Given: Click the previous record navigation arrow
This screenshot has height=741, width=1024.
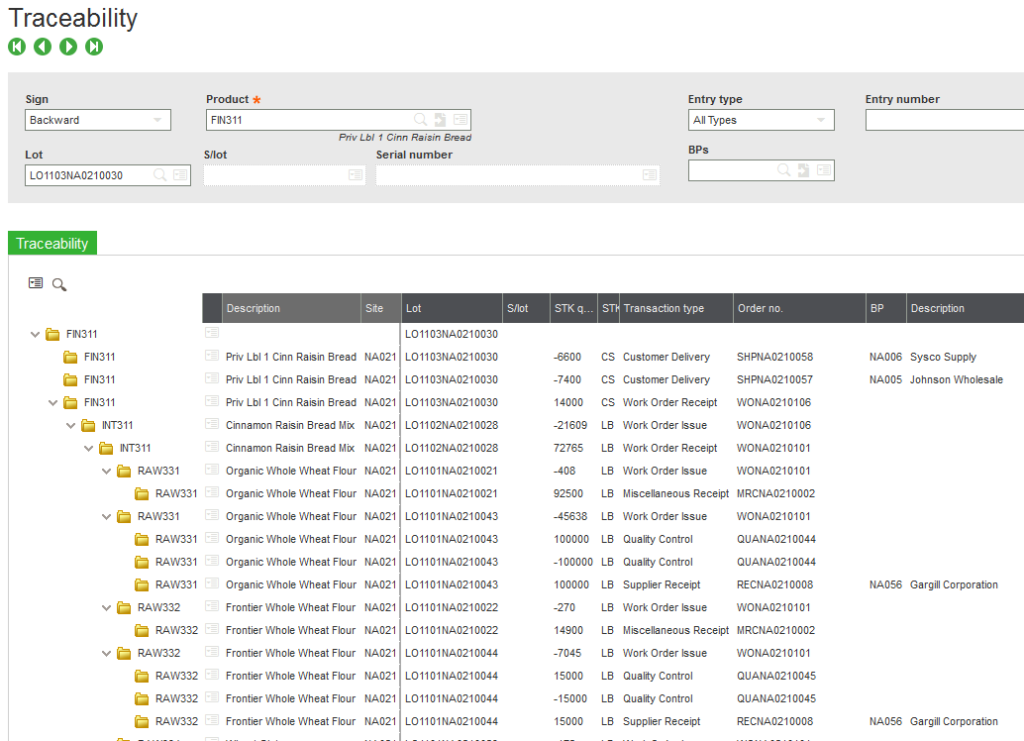Looking at the screenshot, I should [x=42, y=47].
